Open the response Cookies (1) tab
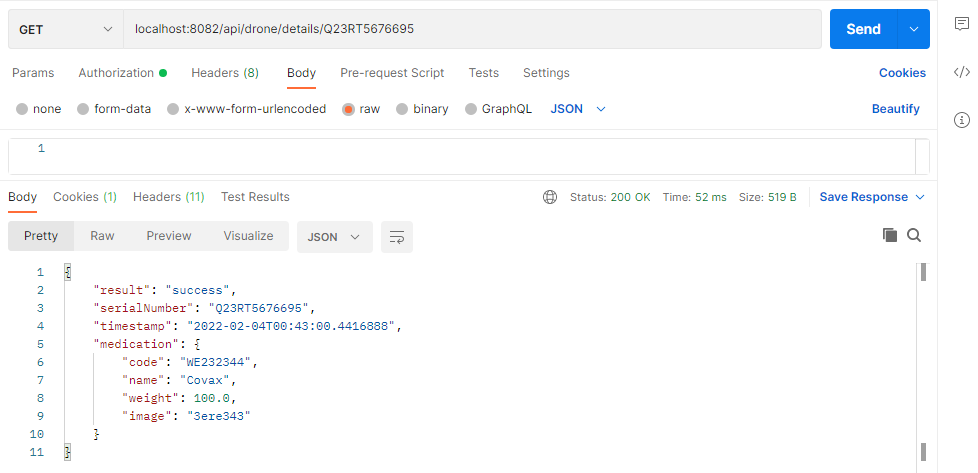The height and width of the screenshot is (473, 978). tap(85, 197)
